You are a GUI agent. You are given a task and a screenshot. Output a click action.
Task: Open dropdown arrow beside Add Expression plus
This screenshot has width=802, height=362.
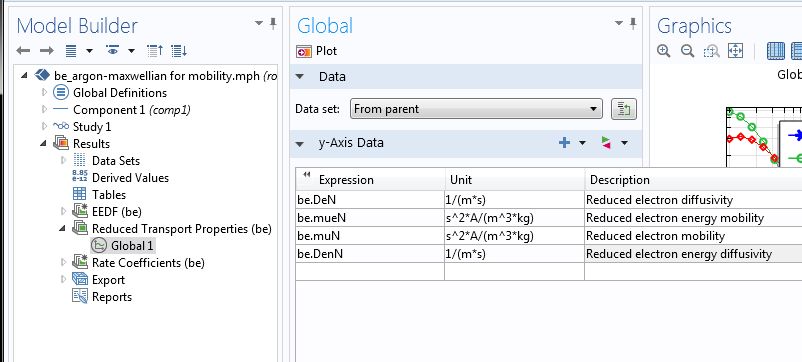pyautogui.click(x=582, y=143)
